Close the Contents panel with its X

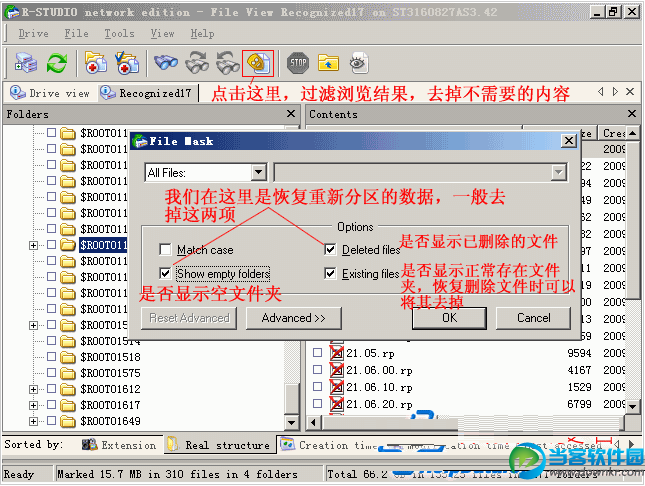(632, 114)
